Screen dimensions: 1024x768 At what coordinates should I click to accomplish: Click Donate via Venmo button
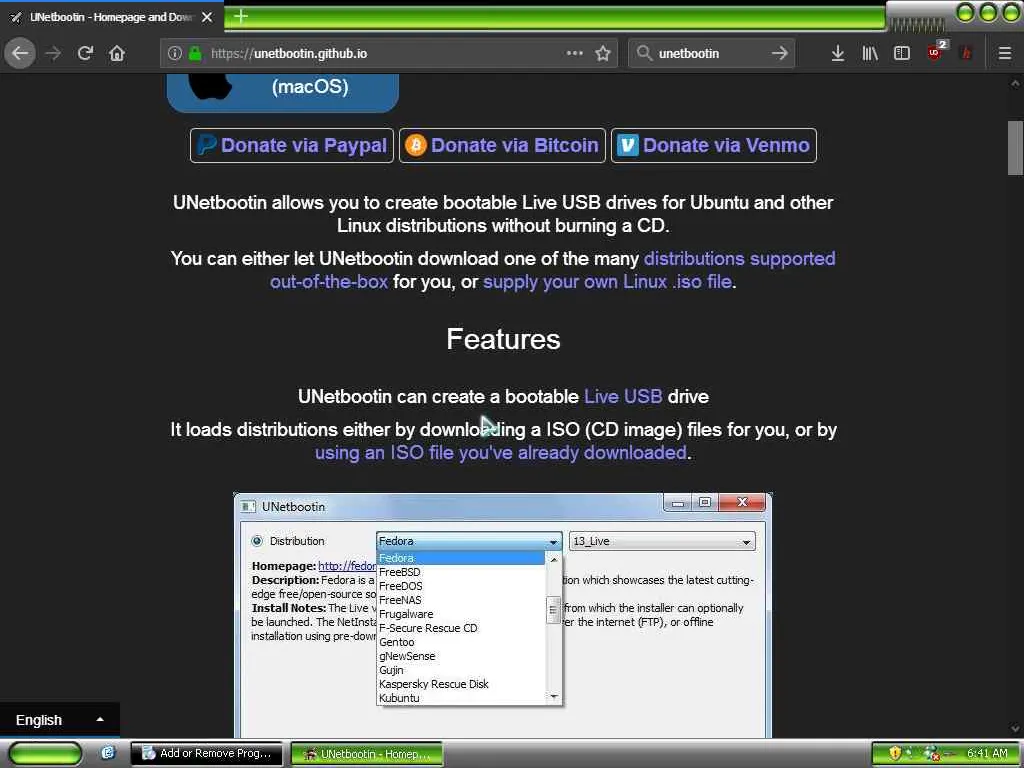714,145
